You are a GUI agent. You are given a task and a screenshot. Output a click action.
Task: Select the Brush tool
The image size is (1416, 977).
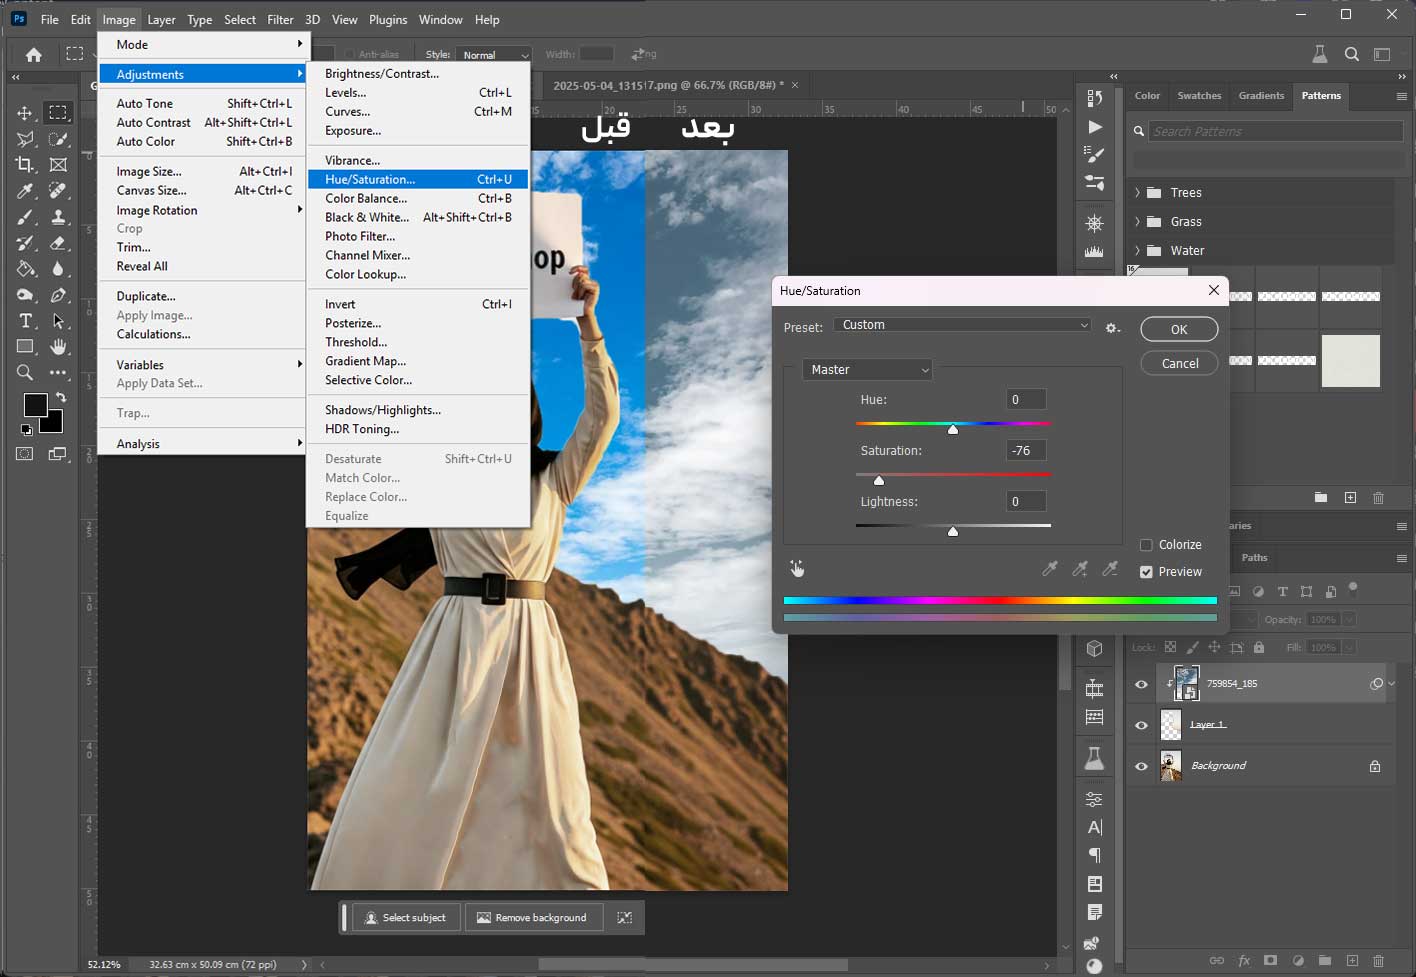pos(25,217)
